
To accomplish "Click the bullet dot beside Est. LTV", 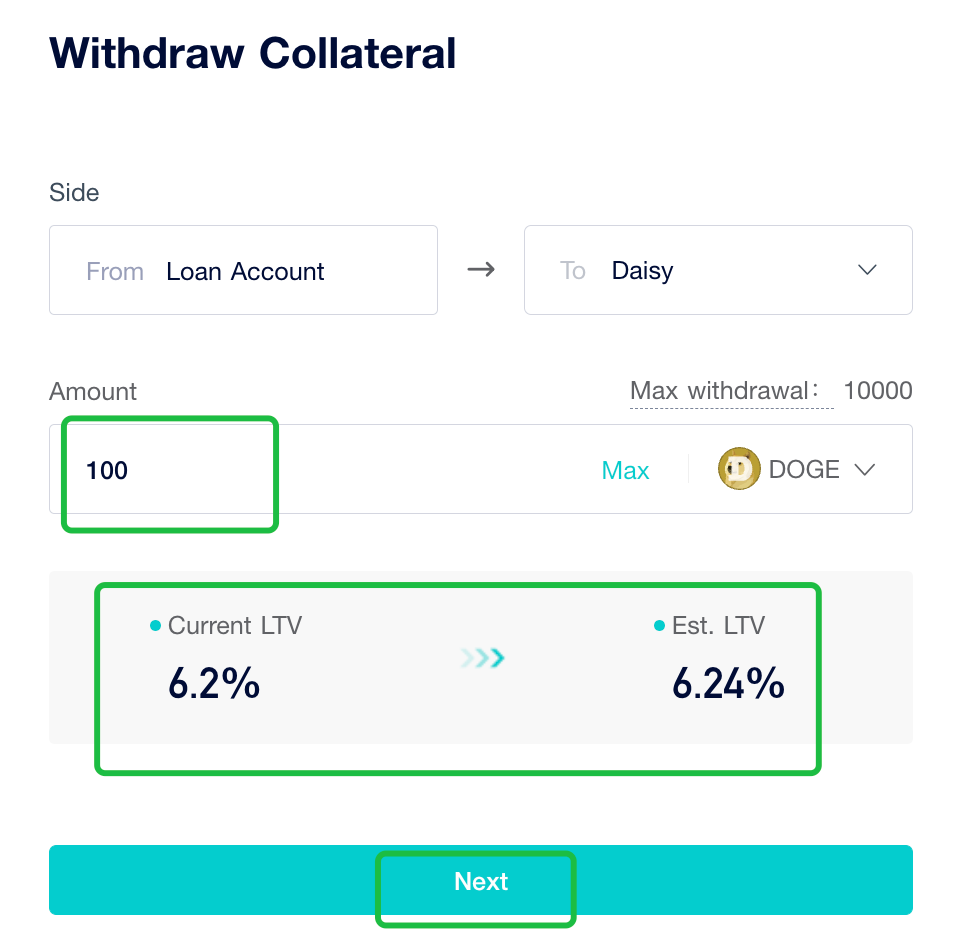I will point(656,625).
